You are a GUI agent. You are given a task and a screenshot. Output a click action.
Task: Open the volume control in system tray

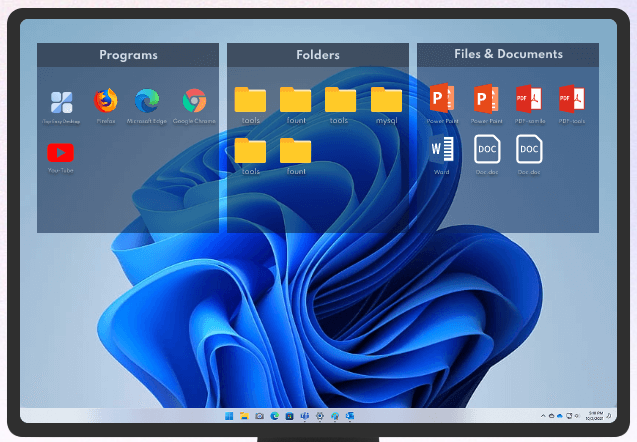click(x=571, y=415)
